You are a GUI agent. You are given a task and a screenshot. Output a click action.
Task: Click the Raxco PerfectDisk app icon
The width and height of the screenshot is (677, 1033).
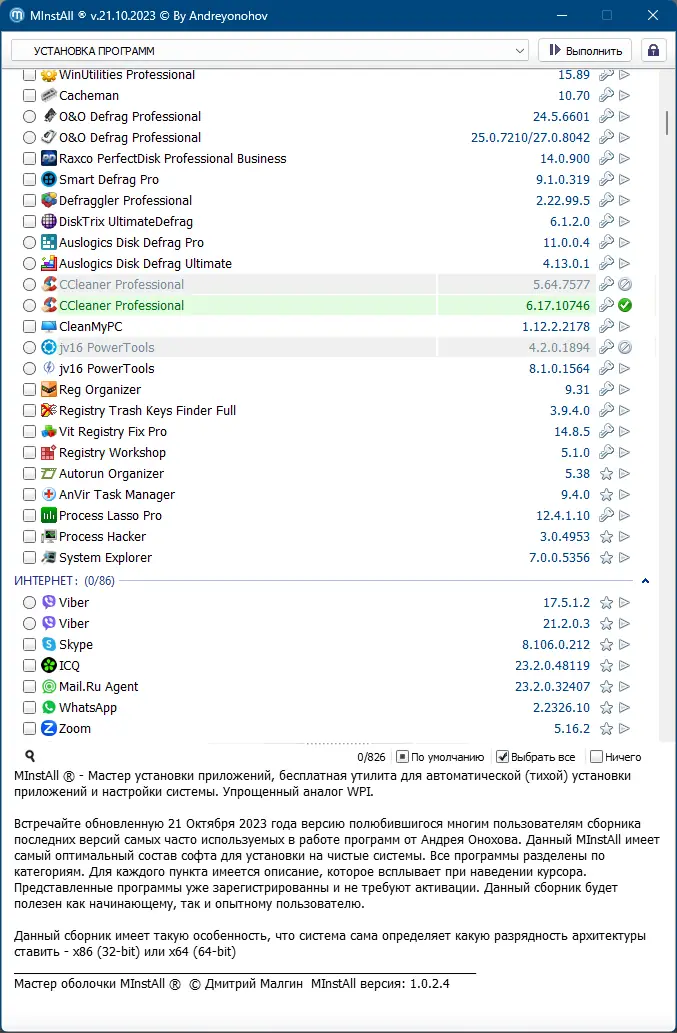pyautogui.click(x=49, y=158)
